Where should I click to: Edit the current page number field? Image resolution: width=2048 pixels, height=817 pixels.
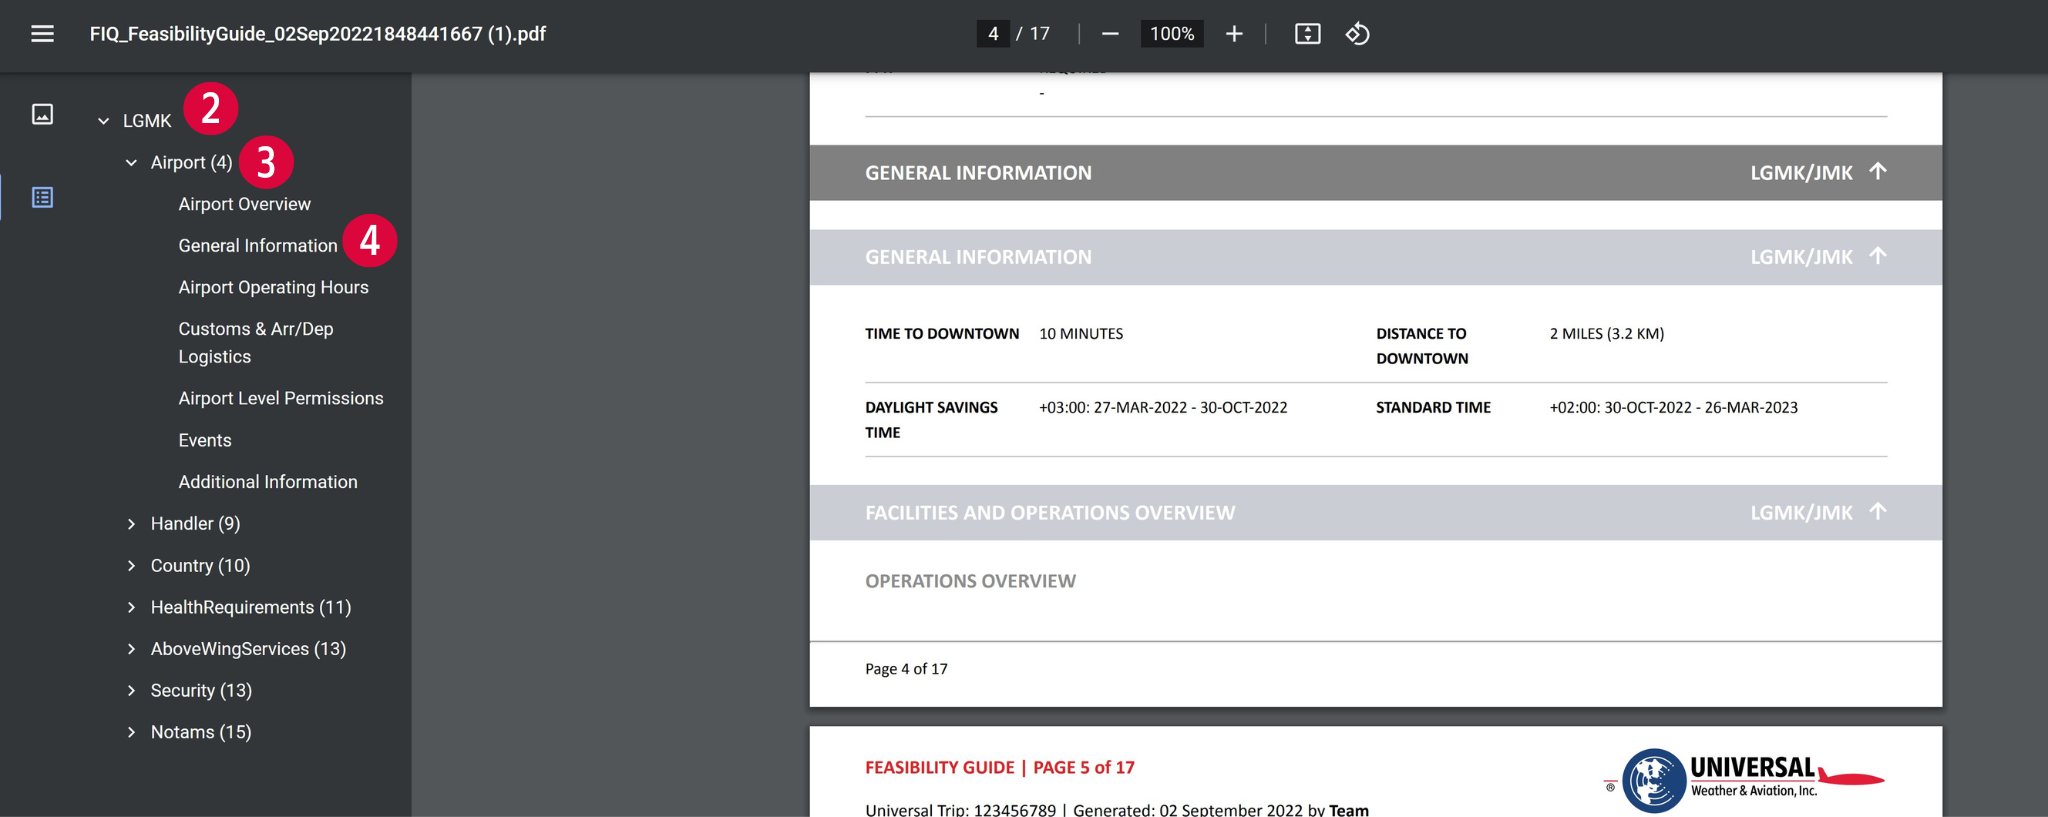tap(993, 34)
